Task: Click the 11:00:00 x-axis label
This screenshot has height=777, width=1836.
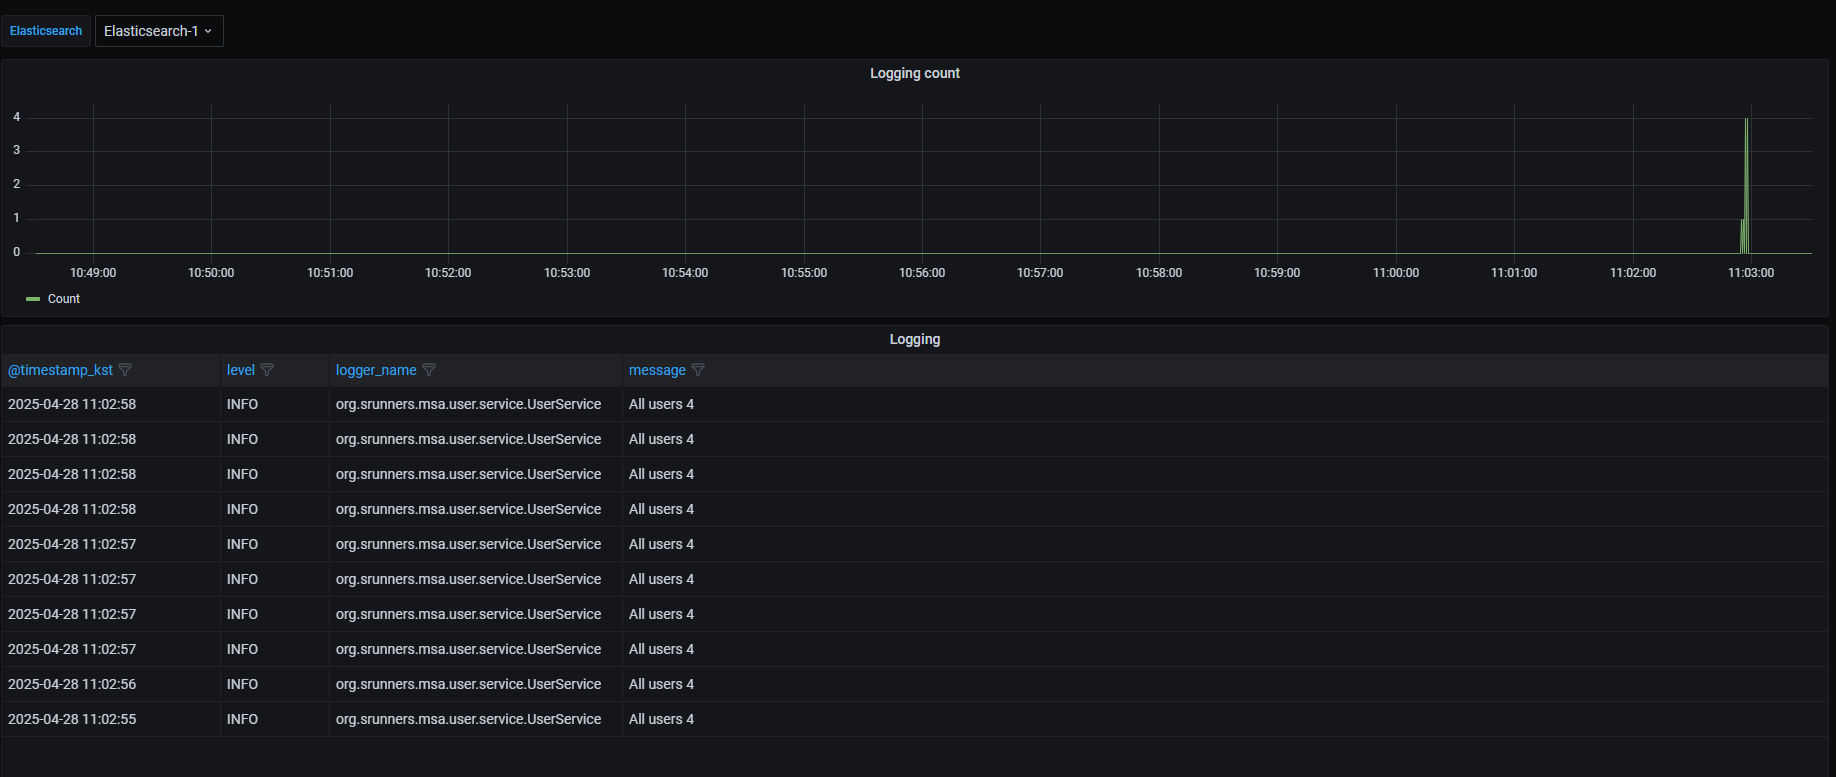Action: 1396,273
